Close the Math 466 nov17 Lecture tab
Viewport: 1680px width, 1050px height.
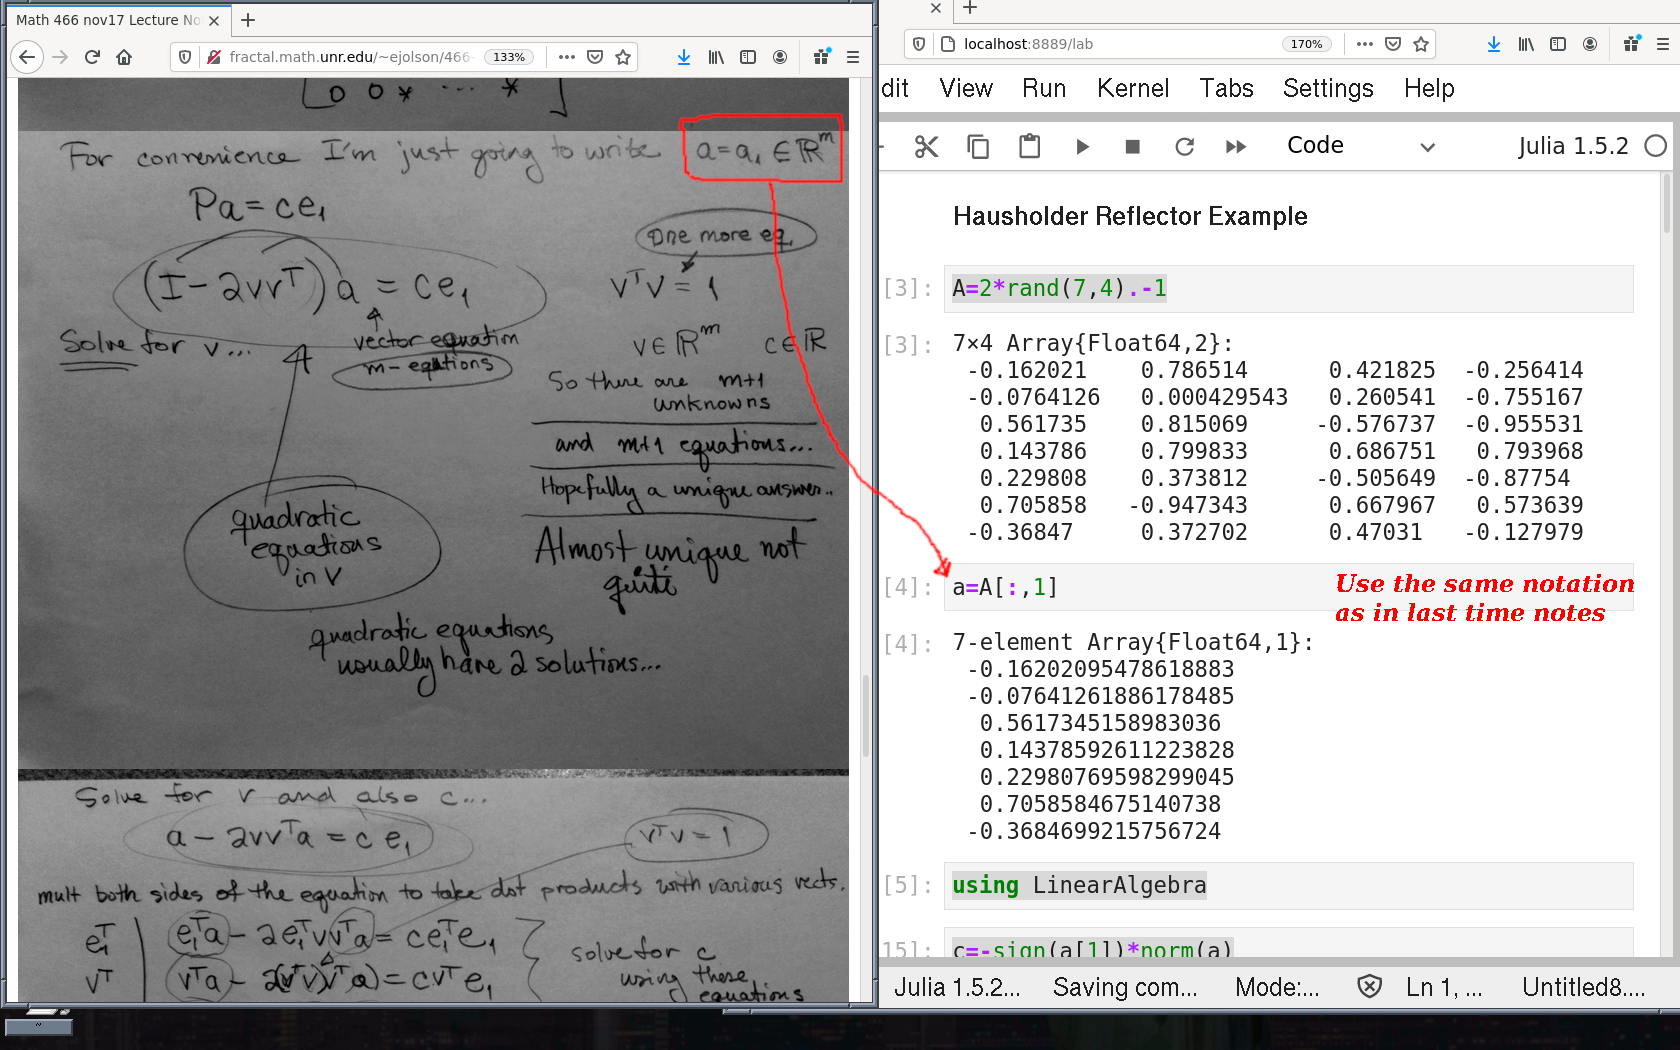[214, 20]
